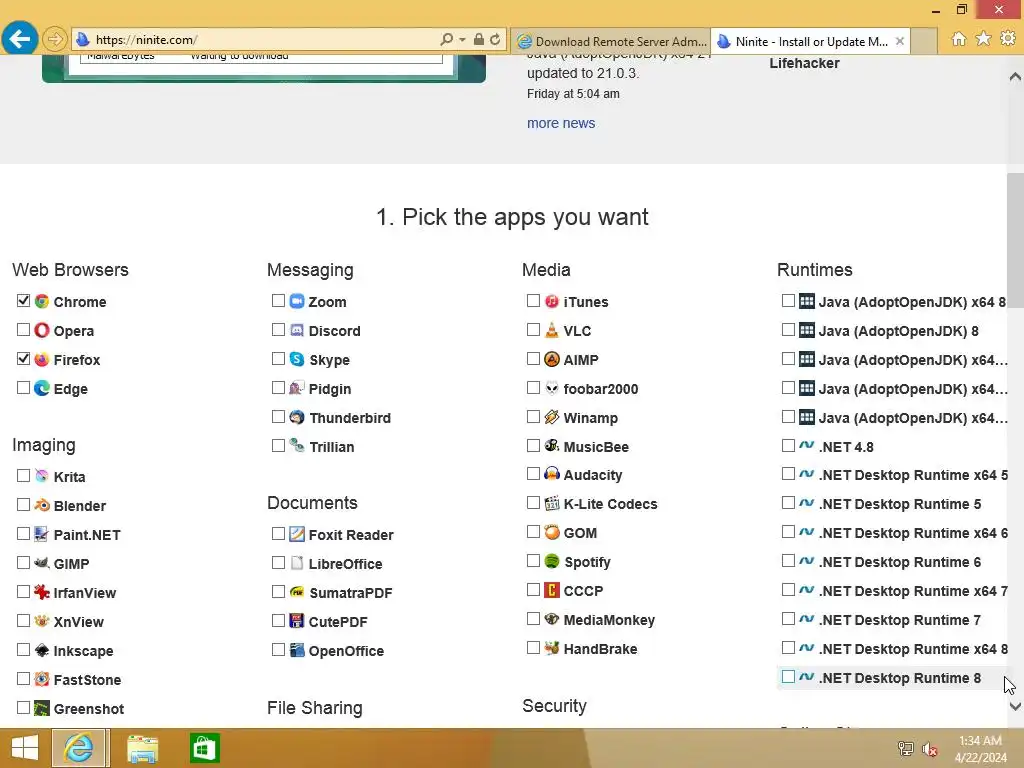Click the iTunes icon
Image resolution: width=1024 pixels, height=768 pixels.
pyautogui.click(x=552, y=301)
